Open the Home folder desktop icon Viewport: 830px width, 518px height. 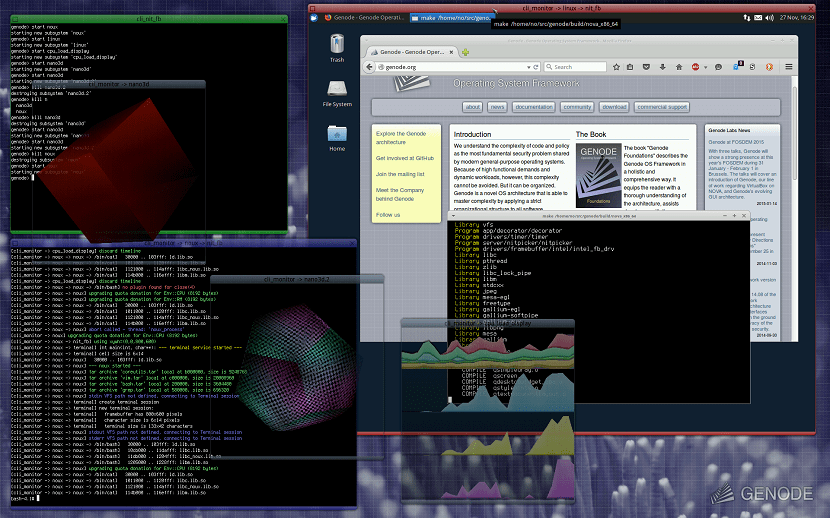(x=337, y=134)
